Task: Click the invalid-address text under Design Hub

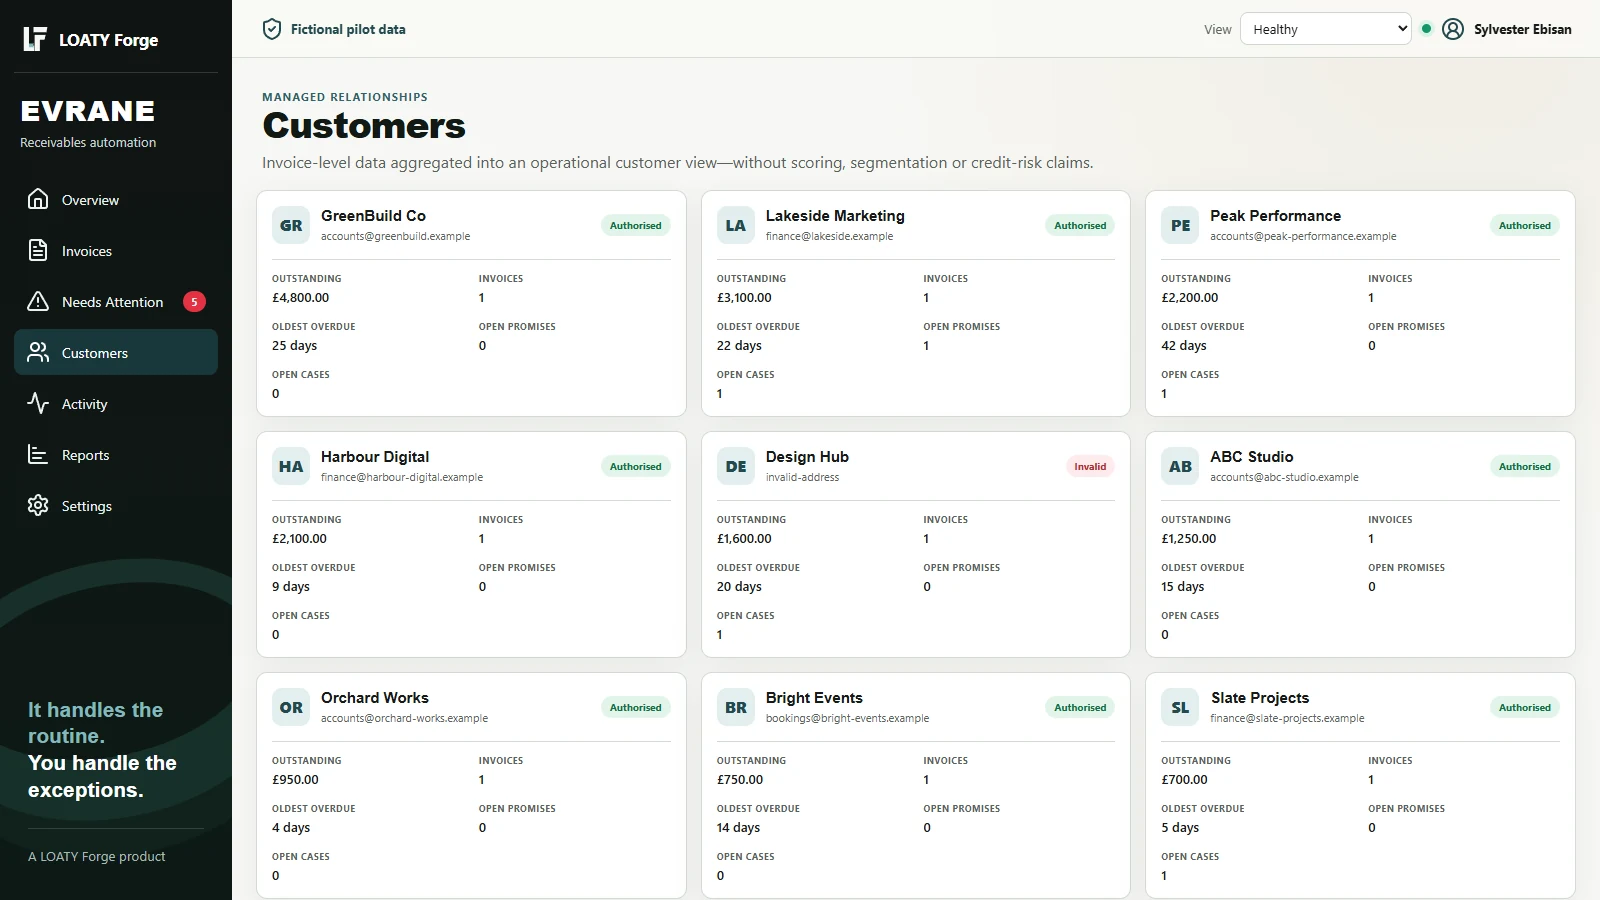Action: click(x=802, y=477)
